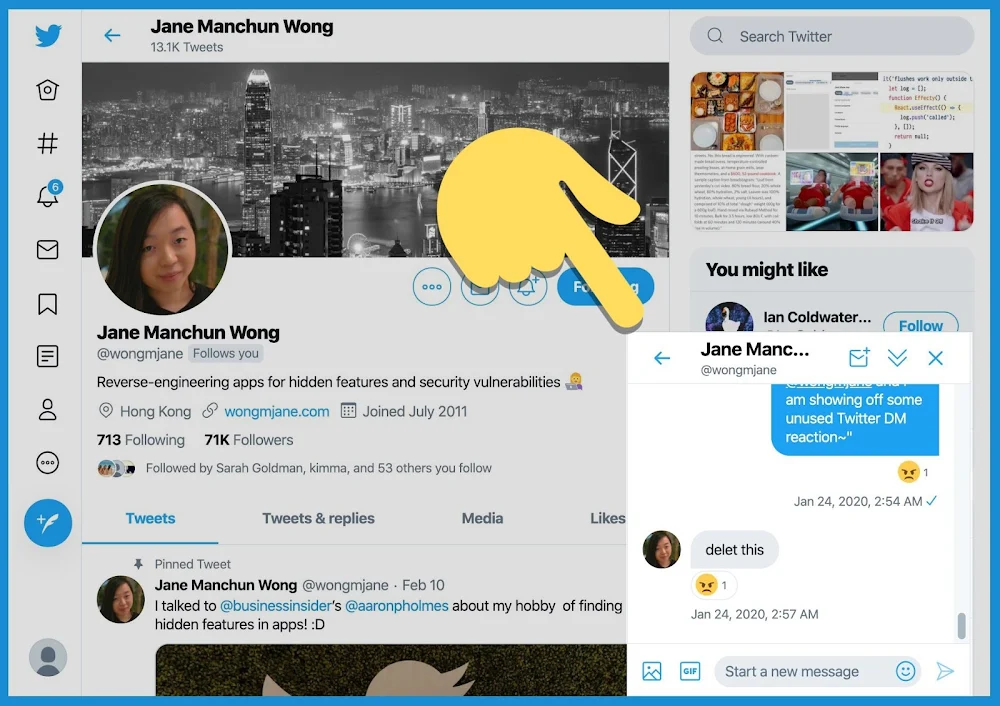Click 'Jan 24, 2020, 2:57 AM' timestamp

point(754,614)
